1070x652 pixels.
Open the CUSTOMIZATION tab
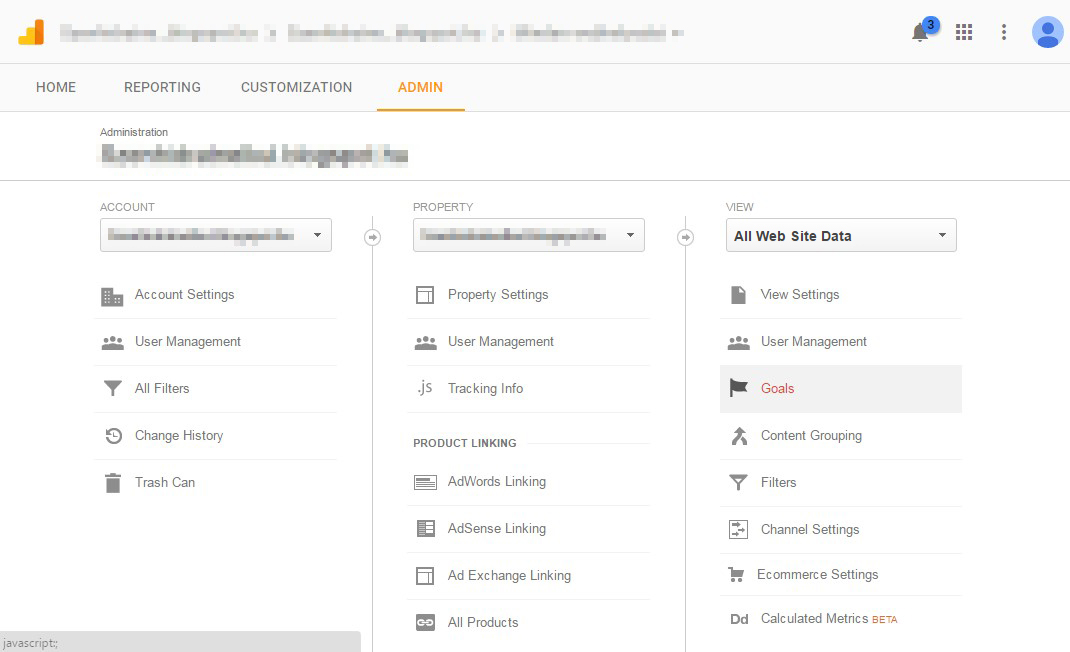(296, 87)
